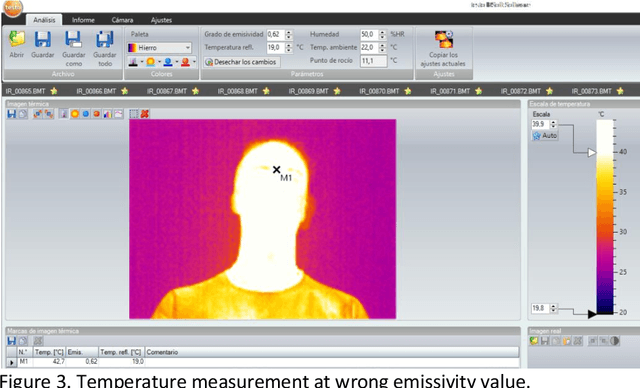Open the IR_00870.BMT image tab
This screenshot has width=640, height=388.
(379, 91)
